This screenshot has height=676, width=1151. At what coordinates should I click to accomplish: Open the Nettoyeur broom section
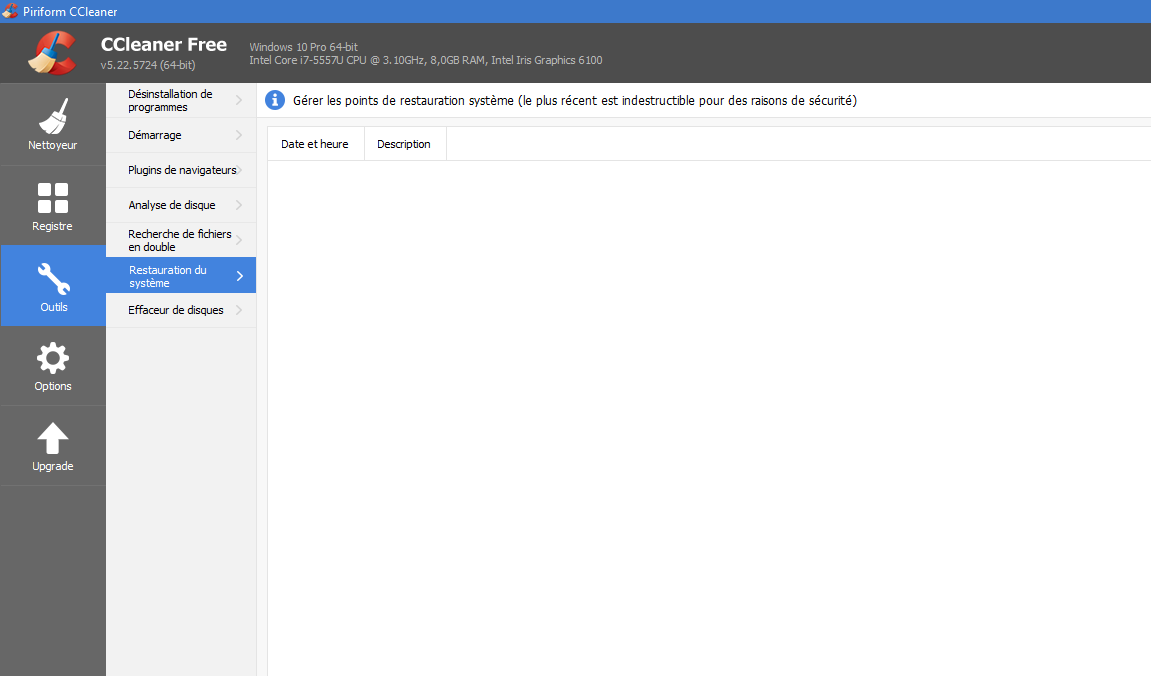(x=53, y=124)
